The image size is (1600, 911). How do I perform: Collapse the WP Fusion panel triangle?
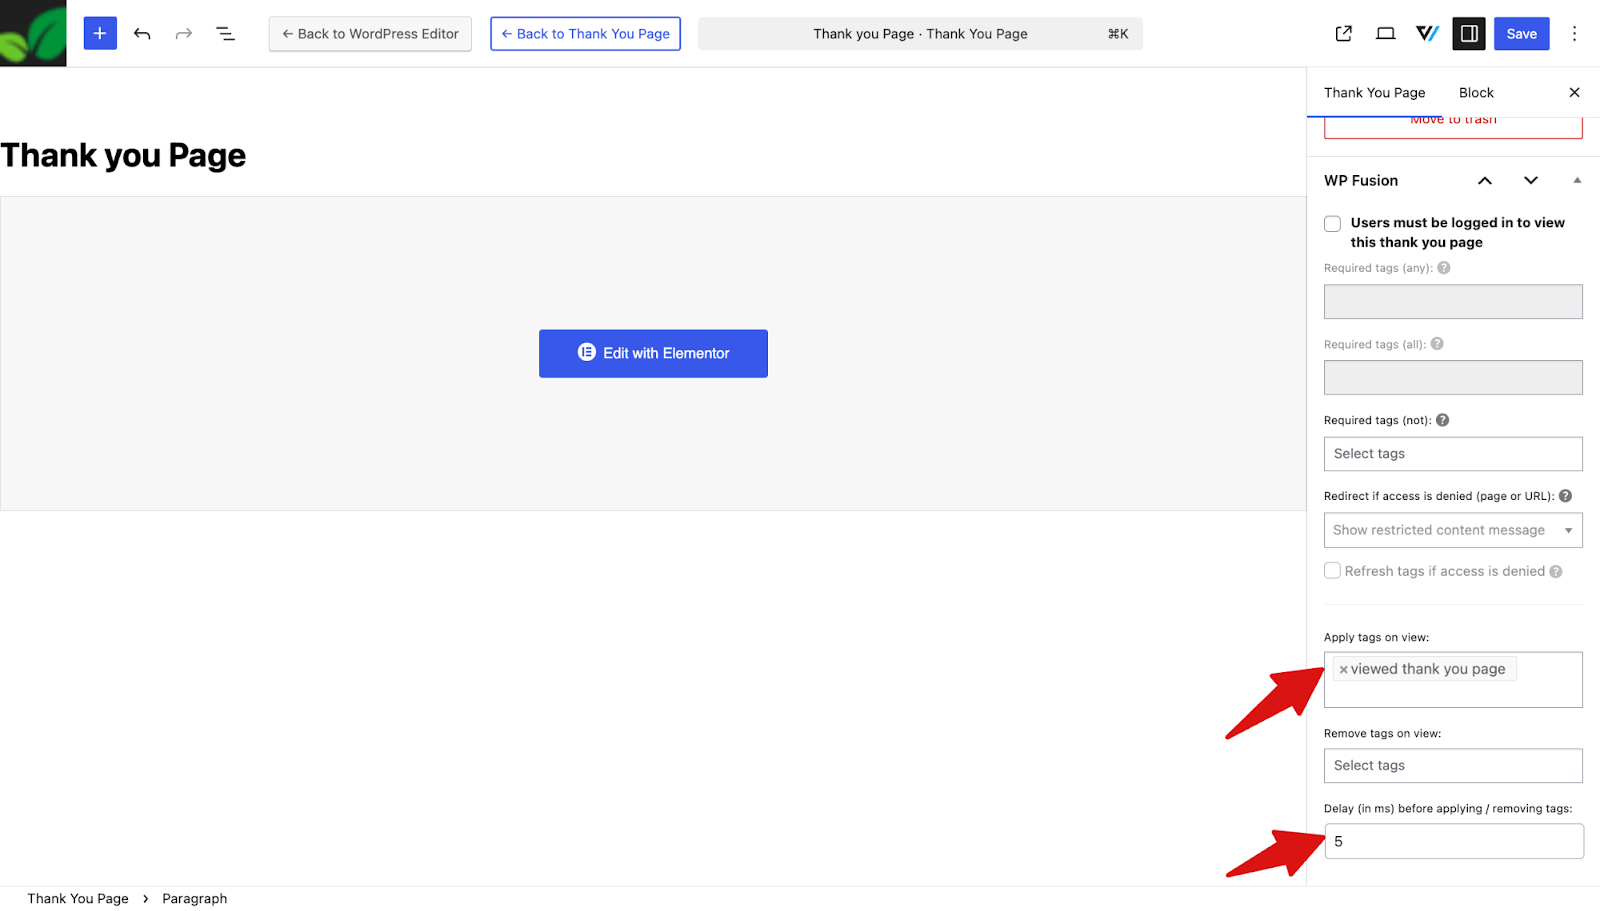[x=1577, y=181]
